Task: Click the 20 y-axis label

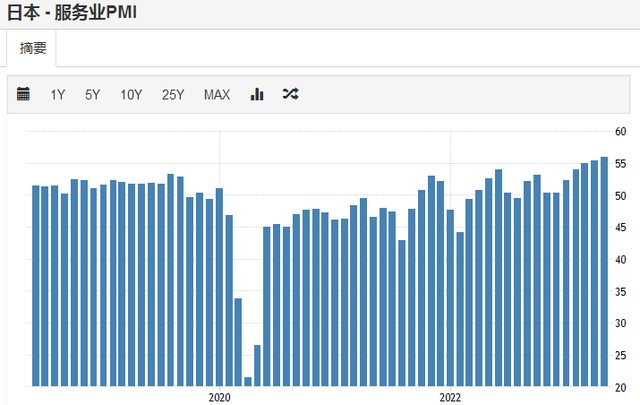Action: (620, 387)
